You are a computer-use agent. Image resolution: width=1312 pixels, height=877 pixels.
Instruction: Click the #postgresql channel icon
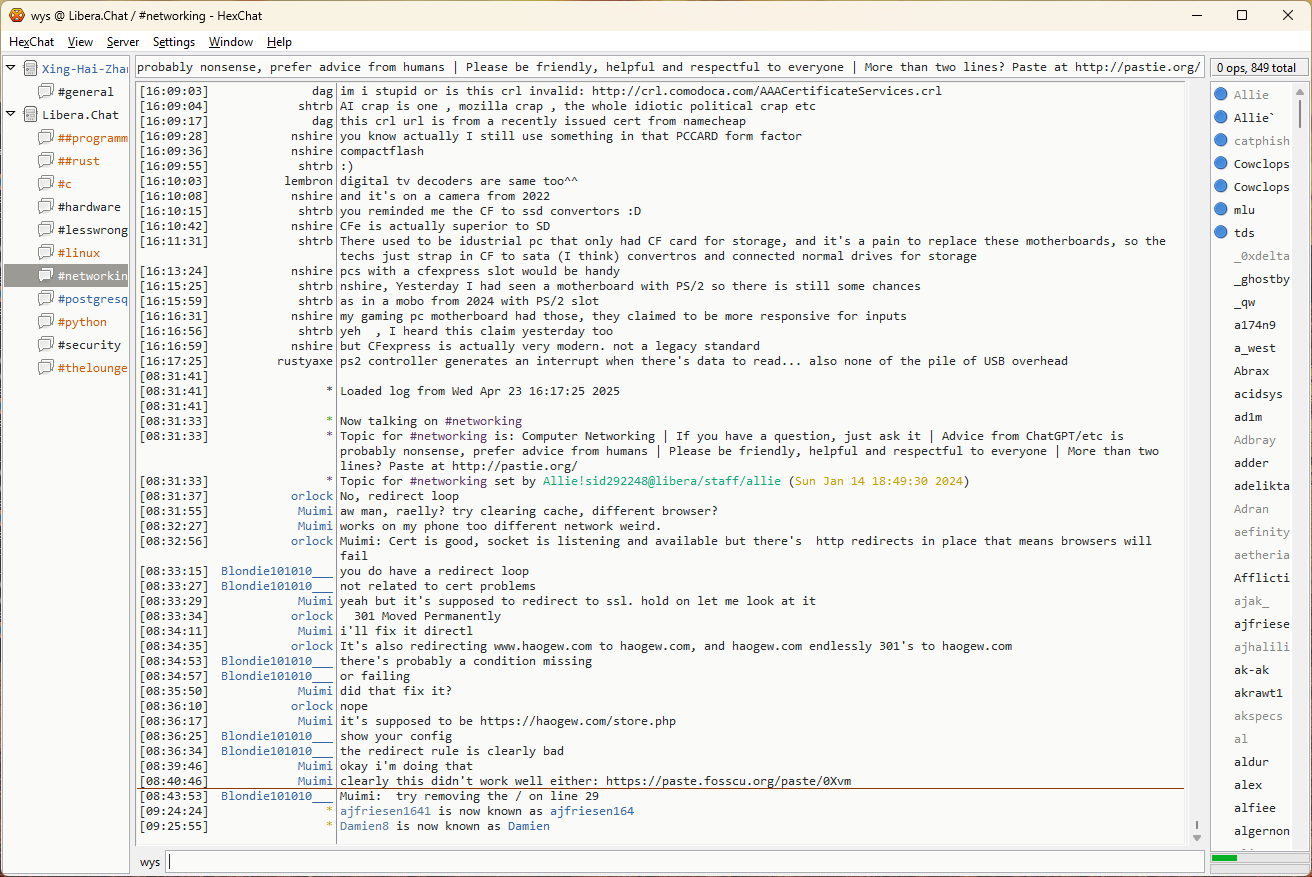[46, 299]
